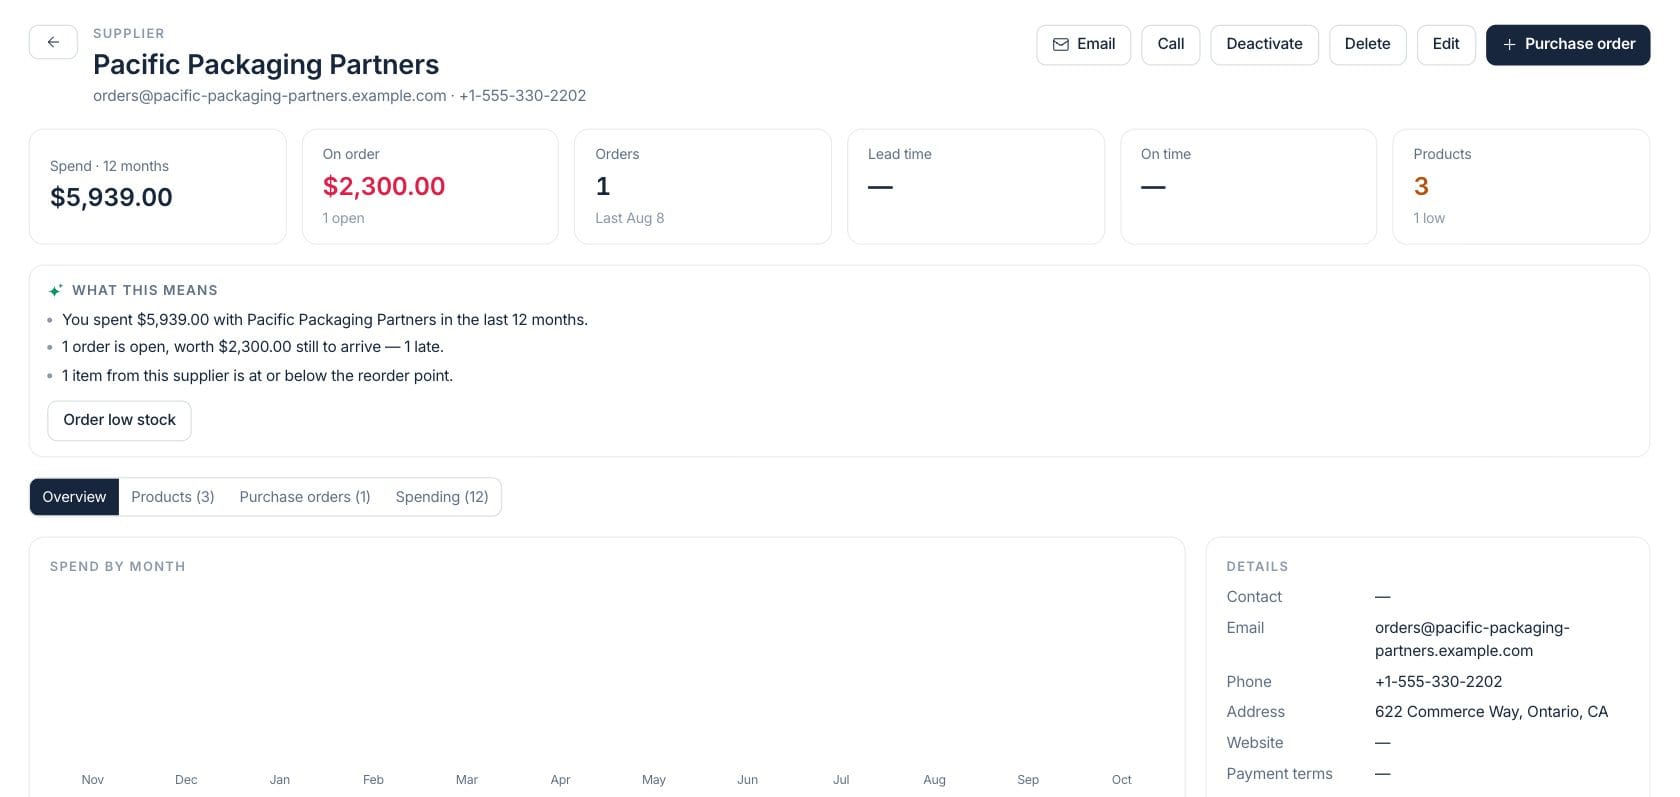
Task: Click the Website label in Details
Action: point(1254,743)
